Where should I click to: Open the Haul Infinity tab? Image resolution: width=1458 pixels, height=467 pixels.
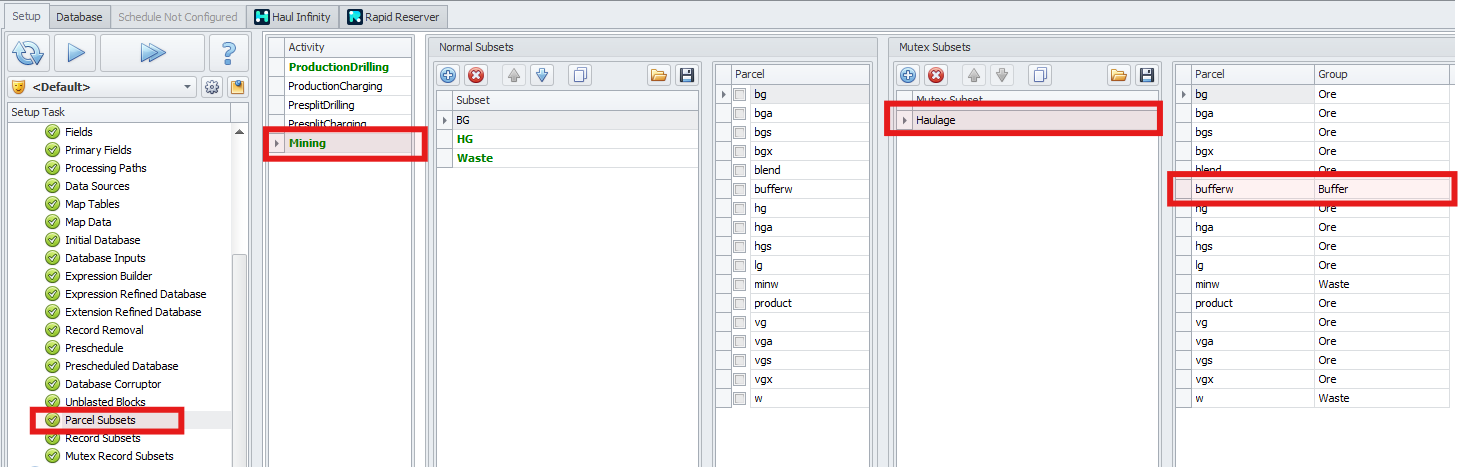(292, 17)
